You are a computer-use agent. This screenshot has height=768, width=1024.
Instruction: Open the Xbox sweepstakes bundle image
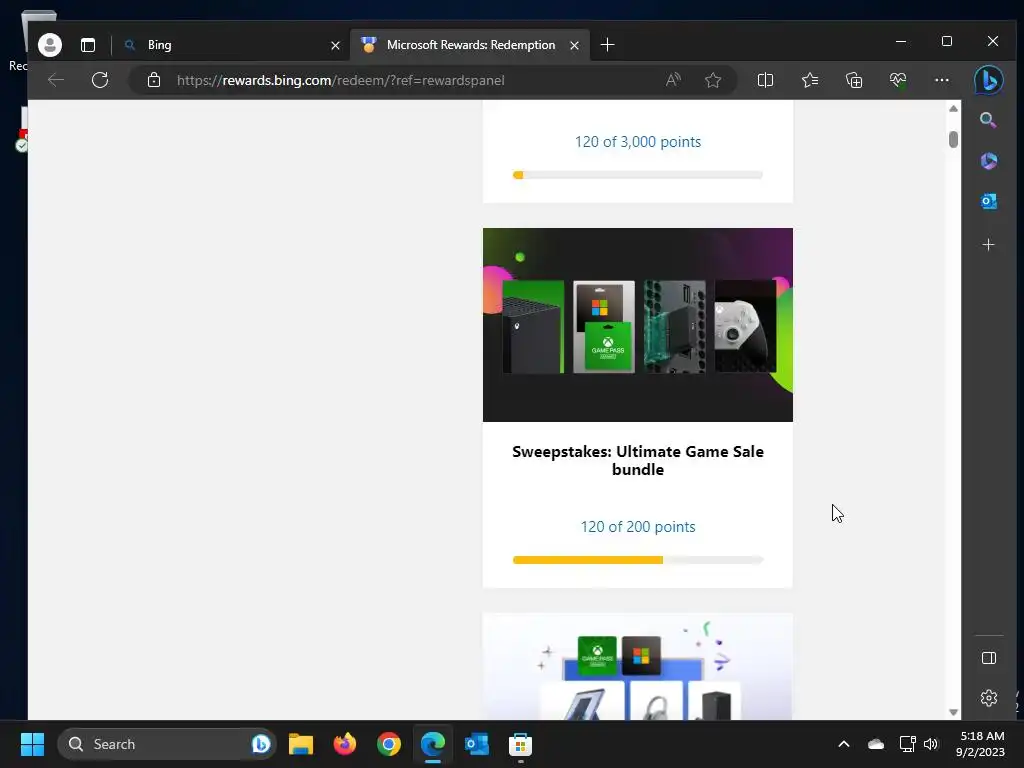638,325
